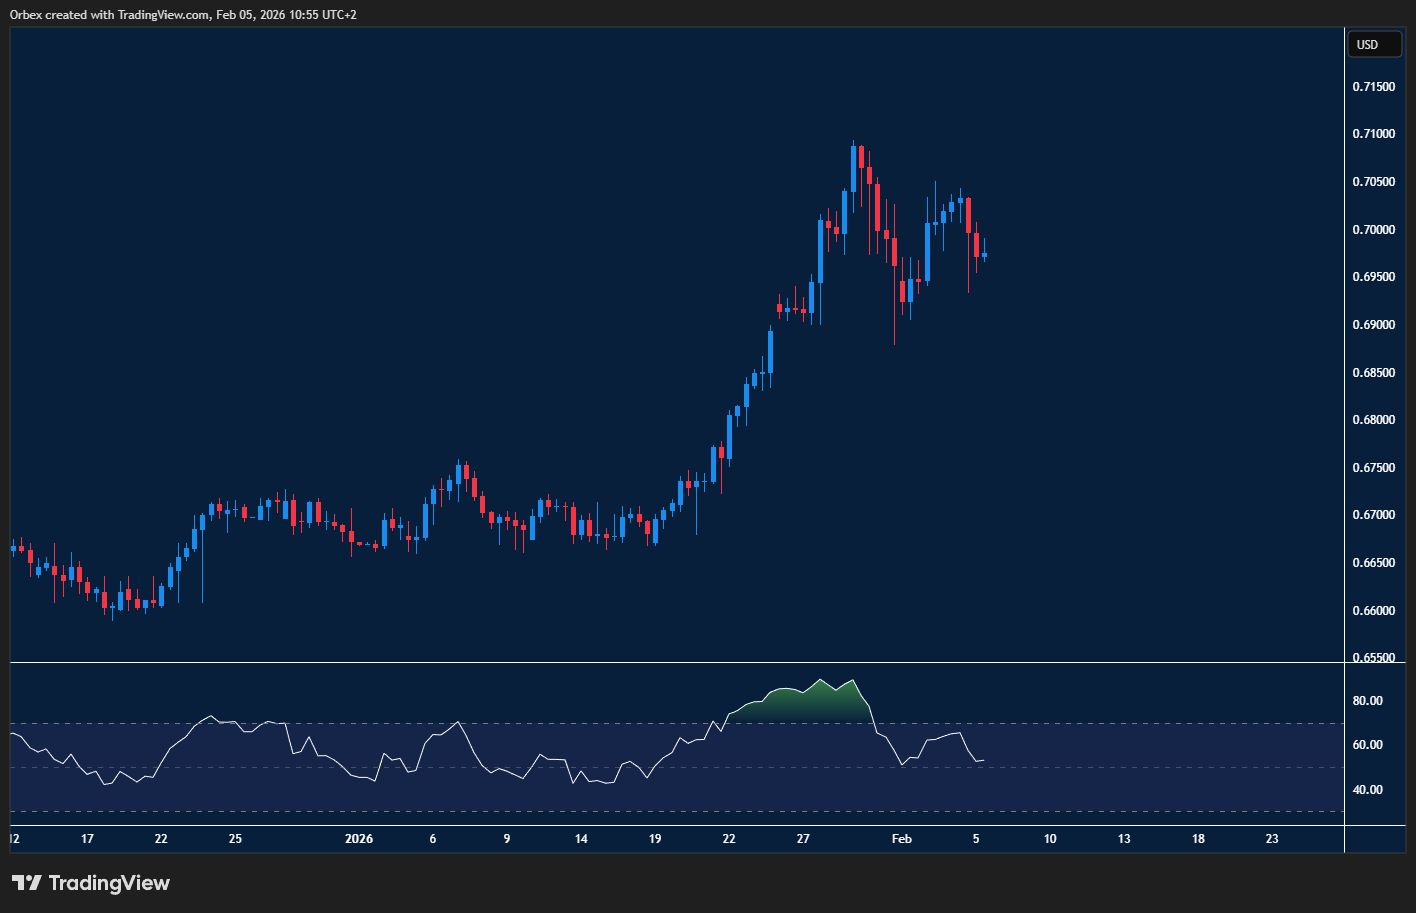Toggle the price axis by clicking 0.70000 label
The height and width of the screenshot is (913, 1416).
point(1374,229)
